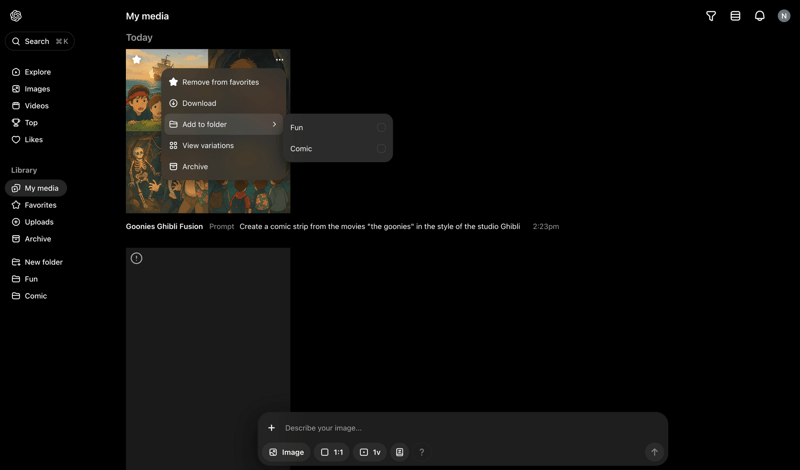Open the Comic folder in the sidebar
The height and width of the screenshot is (470, 800).
tap(29, 295)
